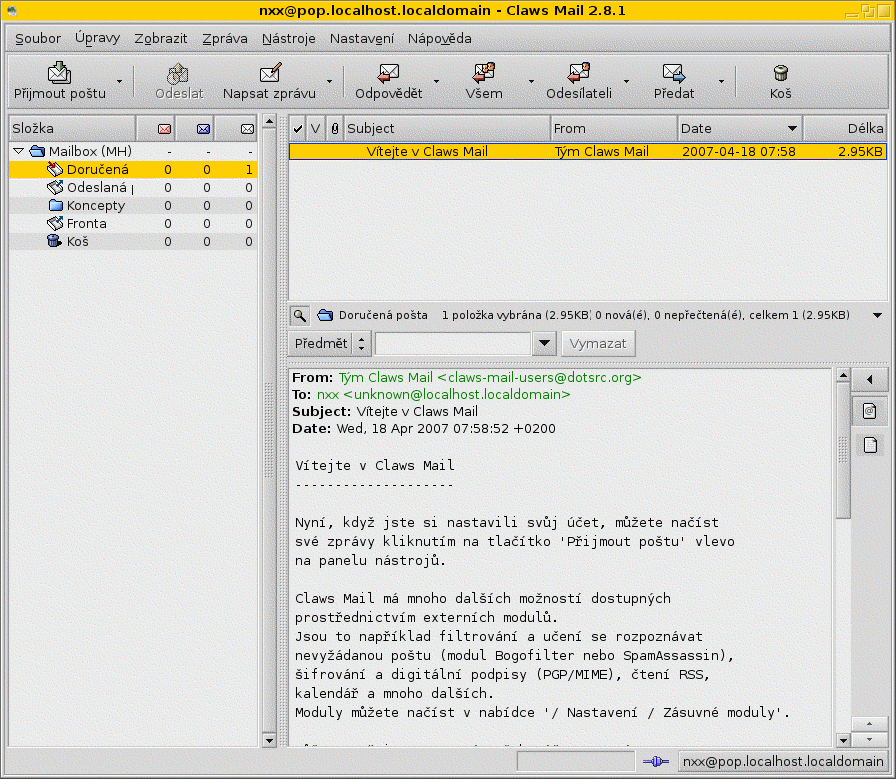Select the Doručená inbox folder

(x=133, y=170)
